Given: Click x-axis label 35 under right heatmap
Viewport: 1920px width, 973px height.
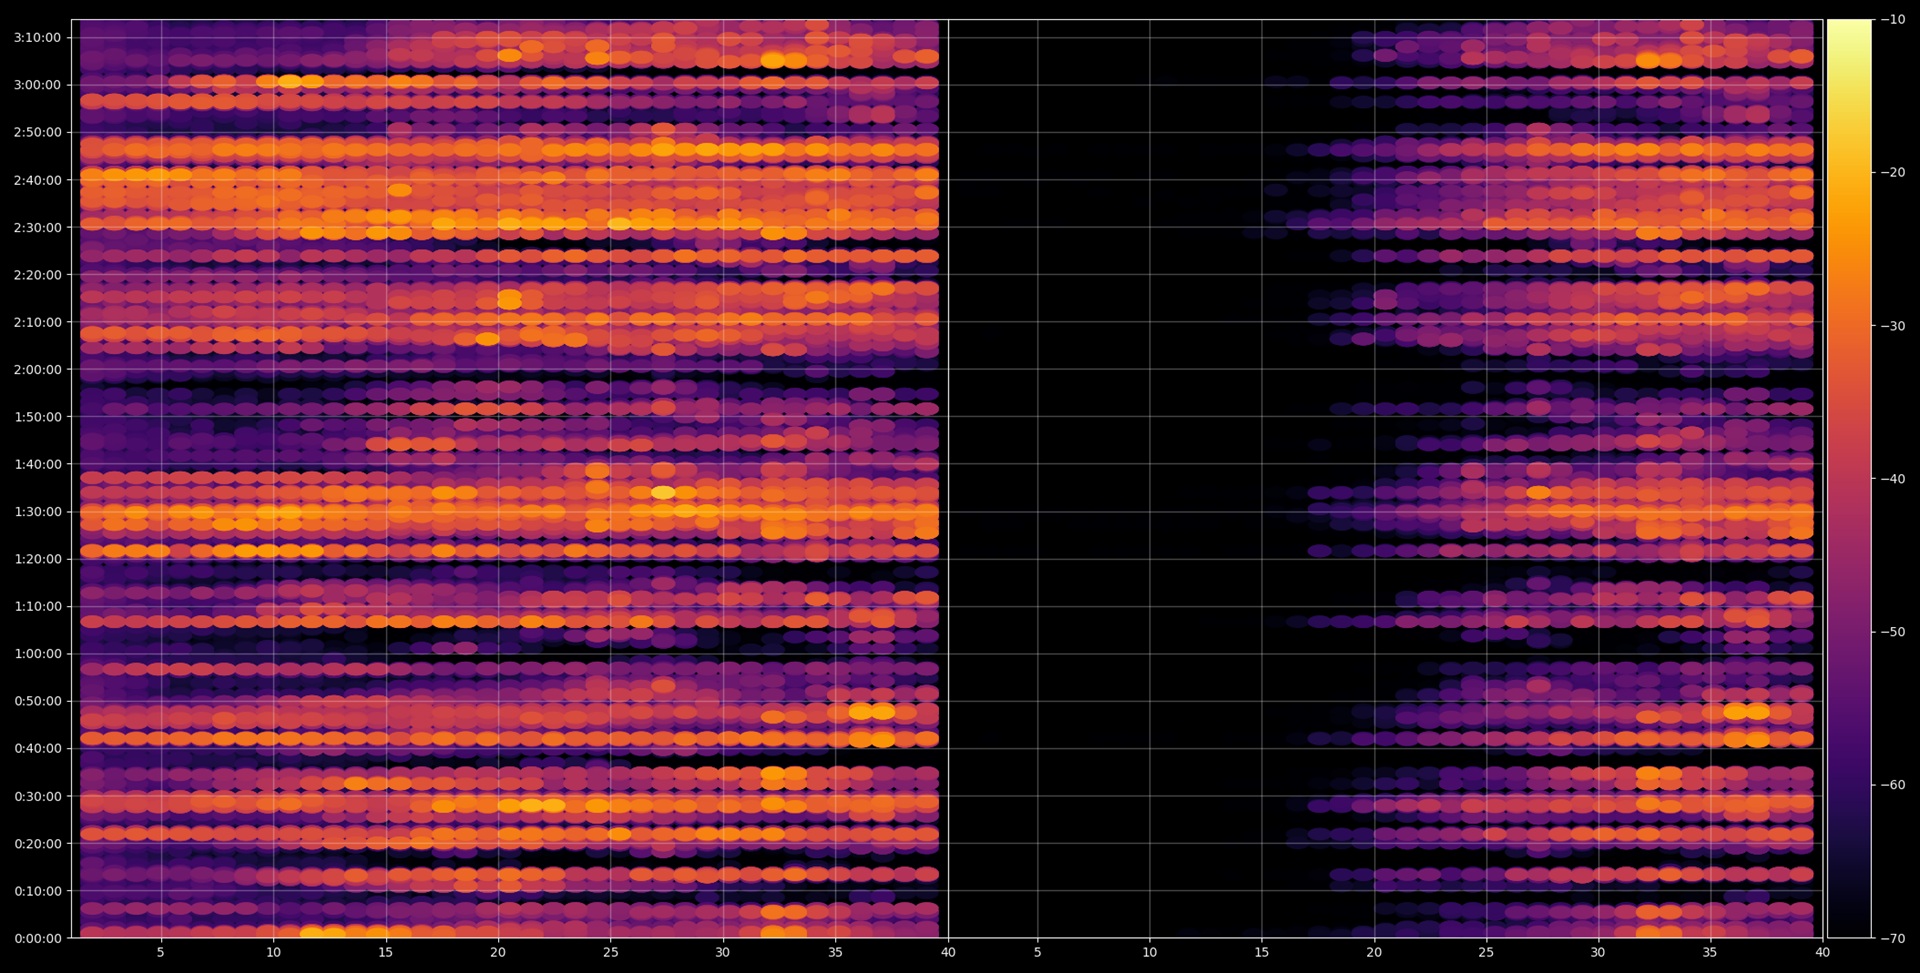Looking at the screenshot, I should click(1710, 952).
